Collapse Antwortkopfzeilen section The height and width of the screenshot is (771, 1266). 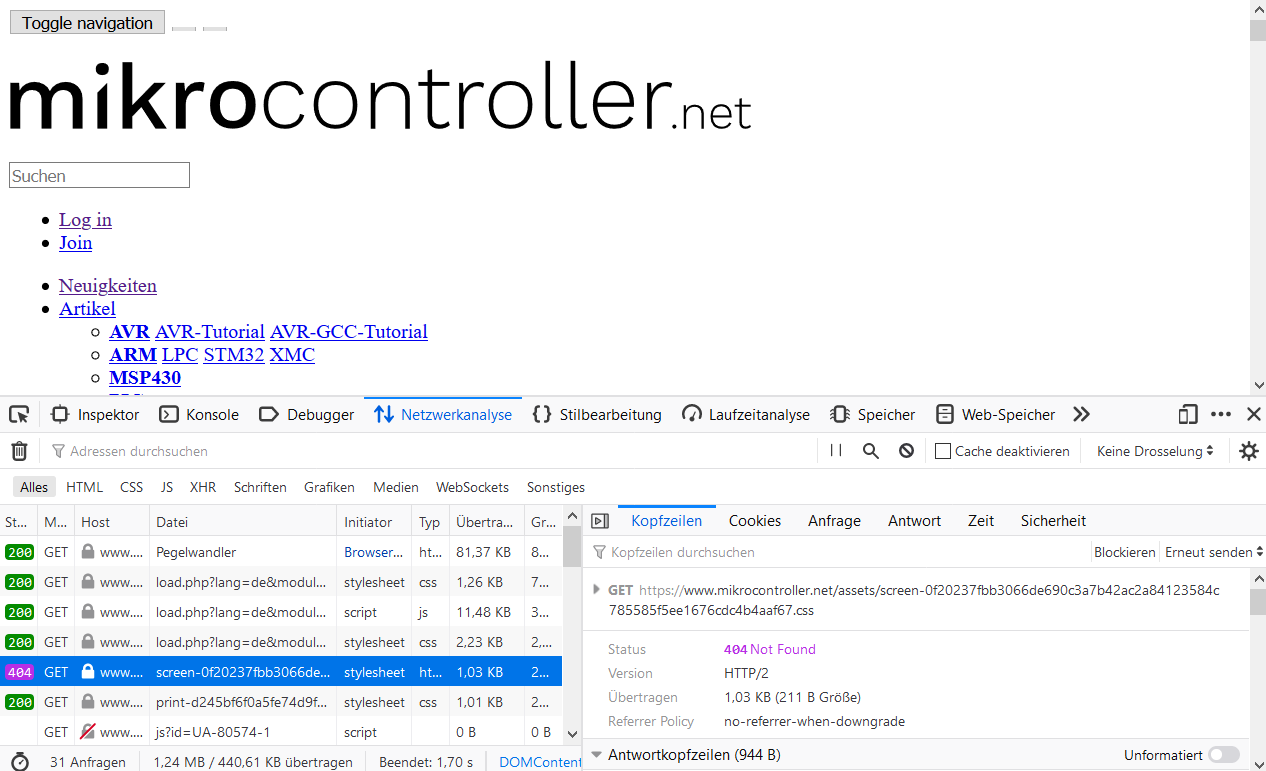click(597, 755)
